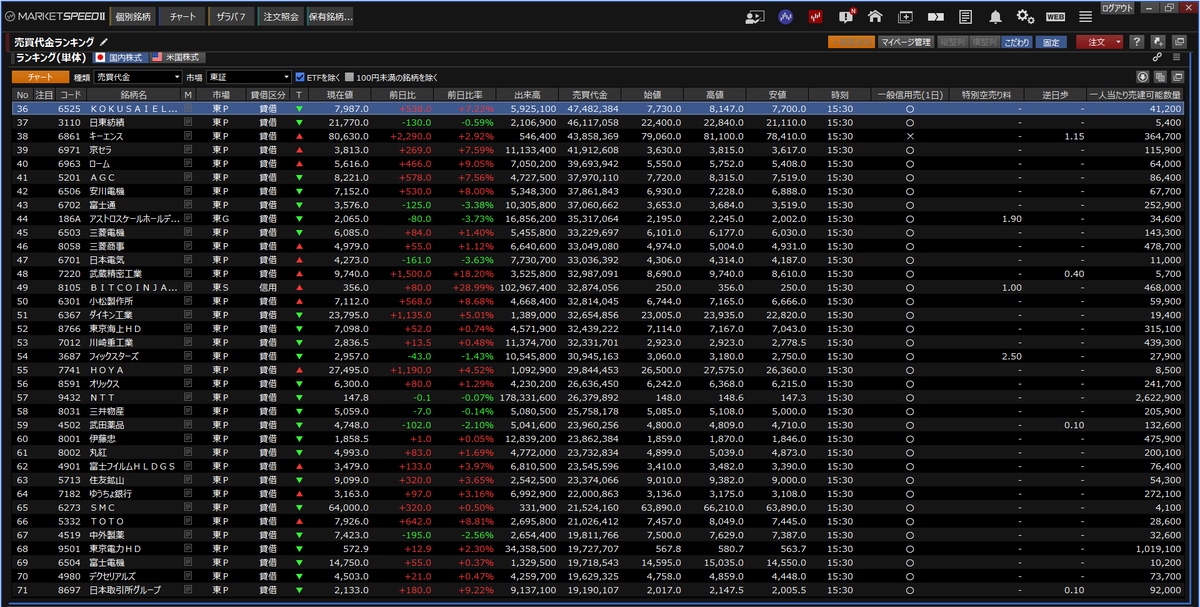Open the 保有銘柄 tab

click(x=330, y=17)
